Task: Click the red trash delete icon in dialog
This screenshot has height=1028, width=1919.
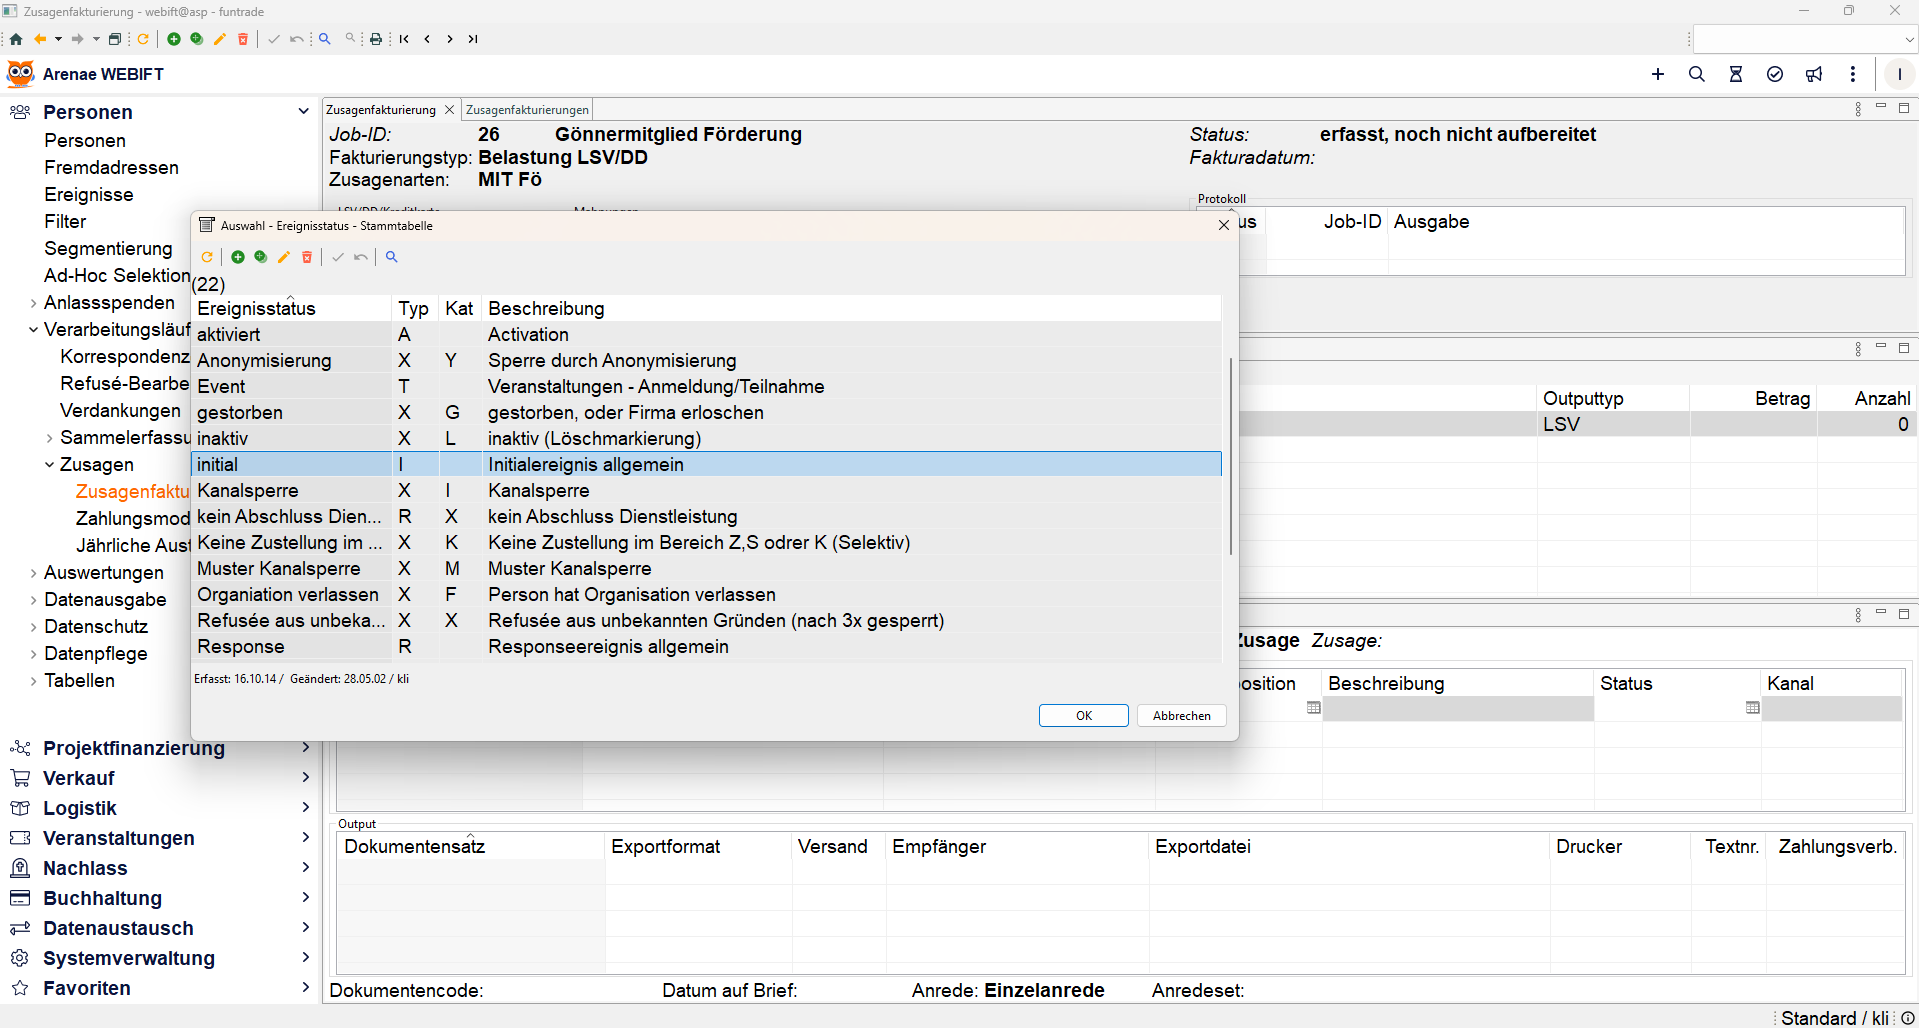Action: [x=307, y=257]
